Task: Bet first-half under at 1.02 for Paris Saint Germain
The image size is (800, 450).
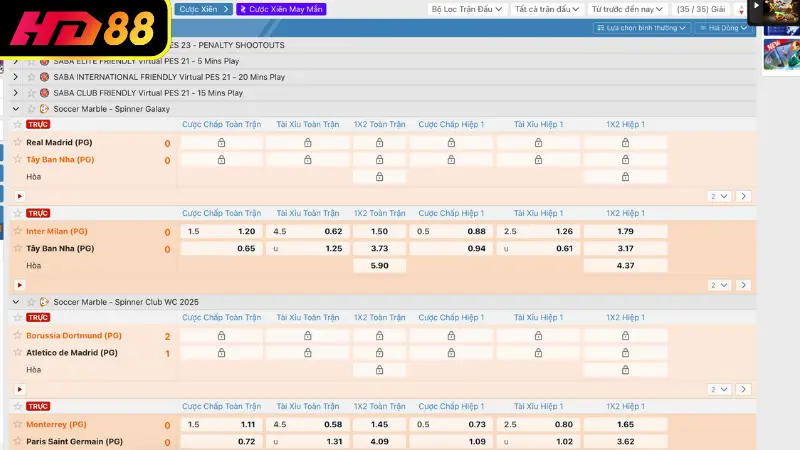Action: click(x=538, y=441)
